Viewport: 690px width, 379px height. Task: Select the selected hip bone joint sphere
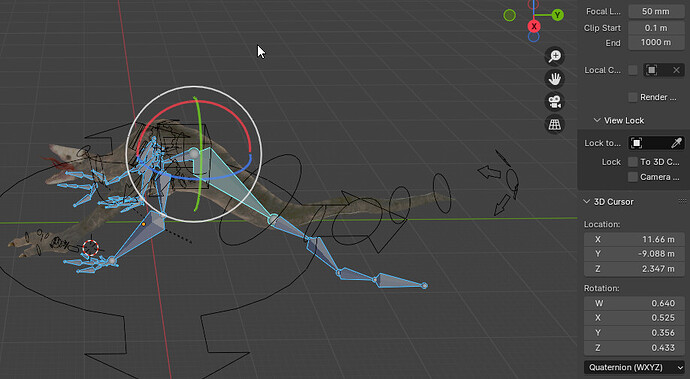click(x=194, y=154)
